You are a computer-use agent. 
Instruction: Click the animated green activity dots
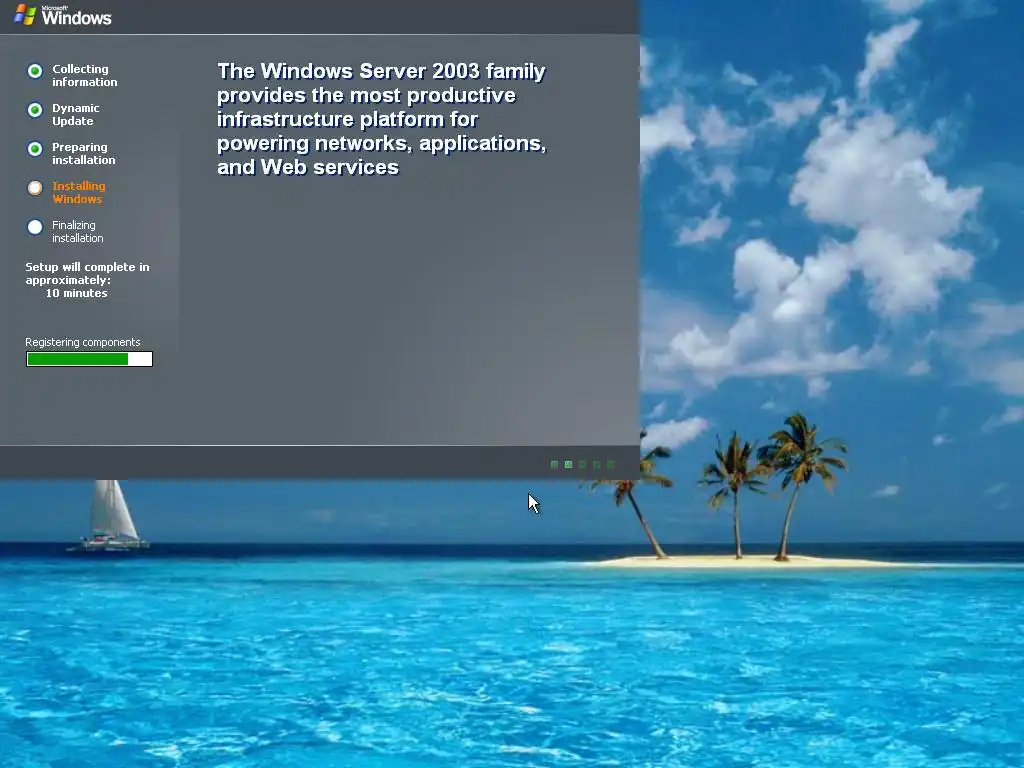coord(583,465)
